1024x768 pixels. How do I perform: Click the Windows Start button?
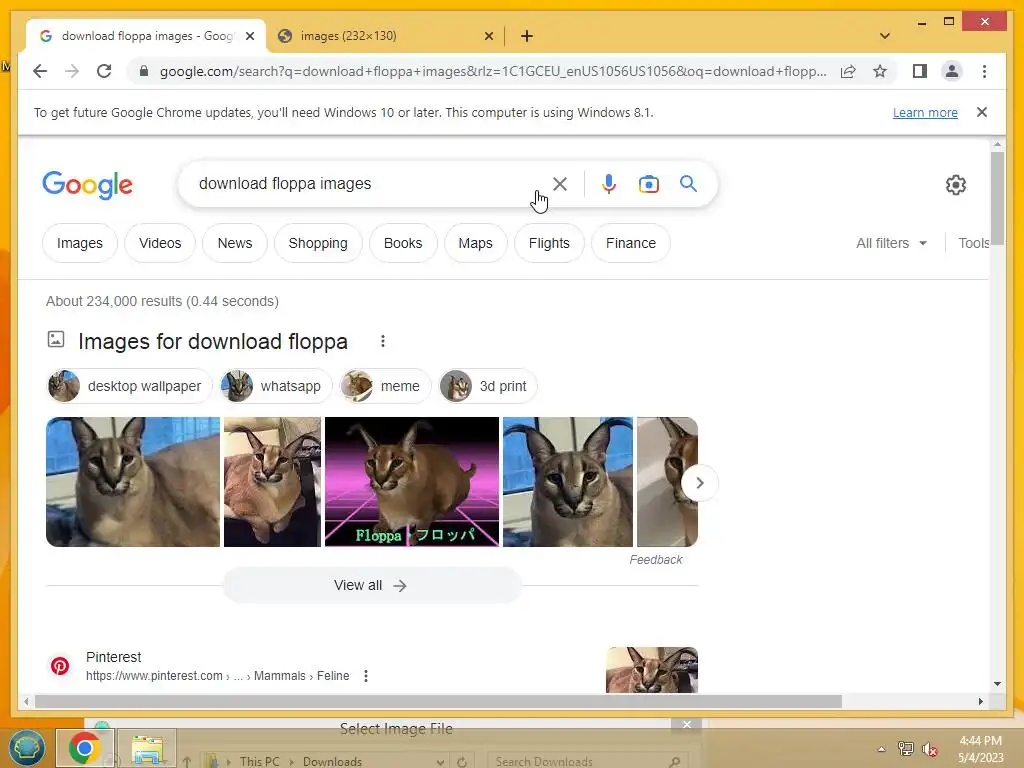coord(26,748)
